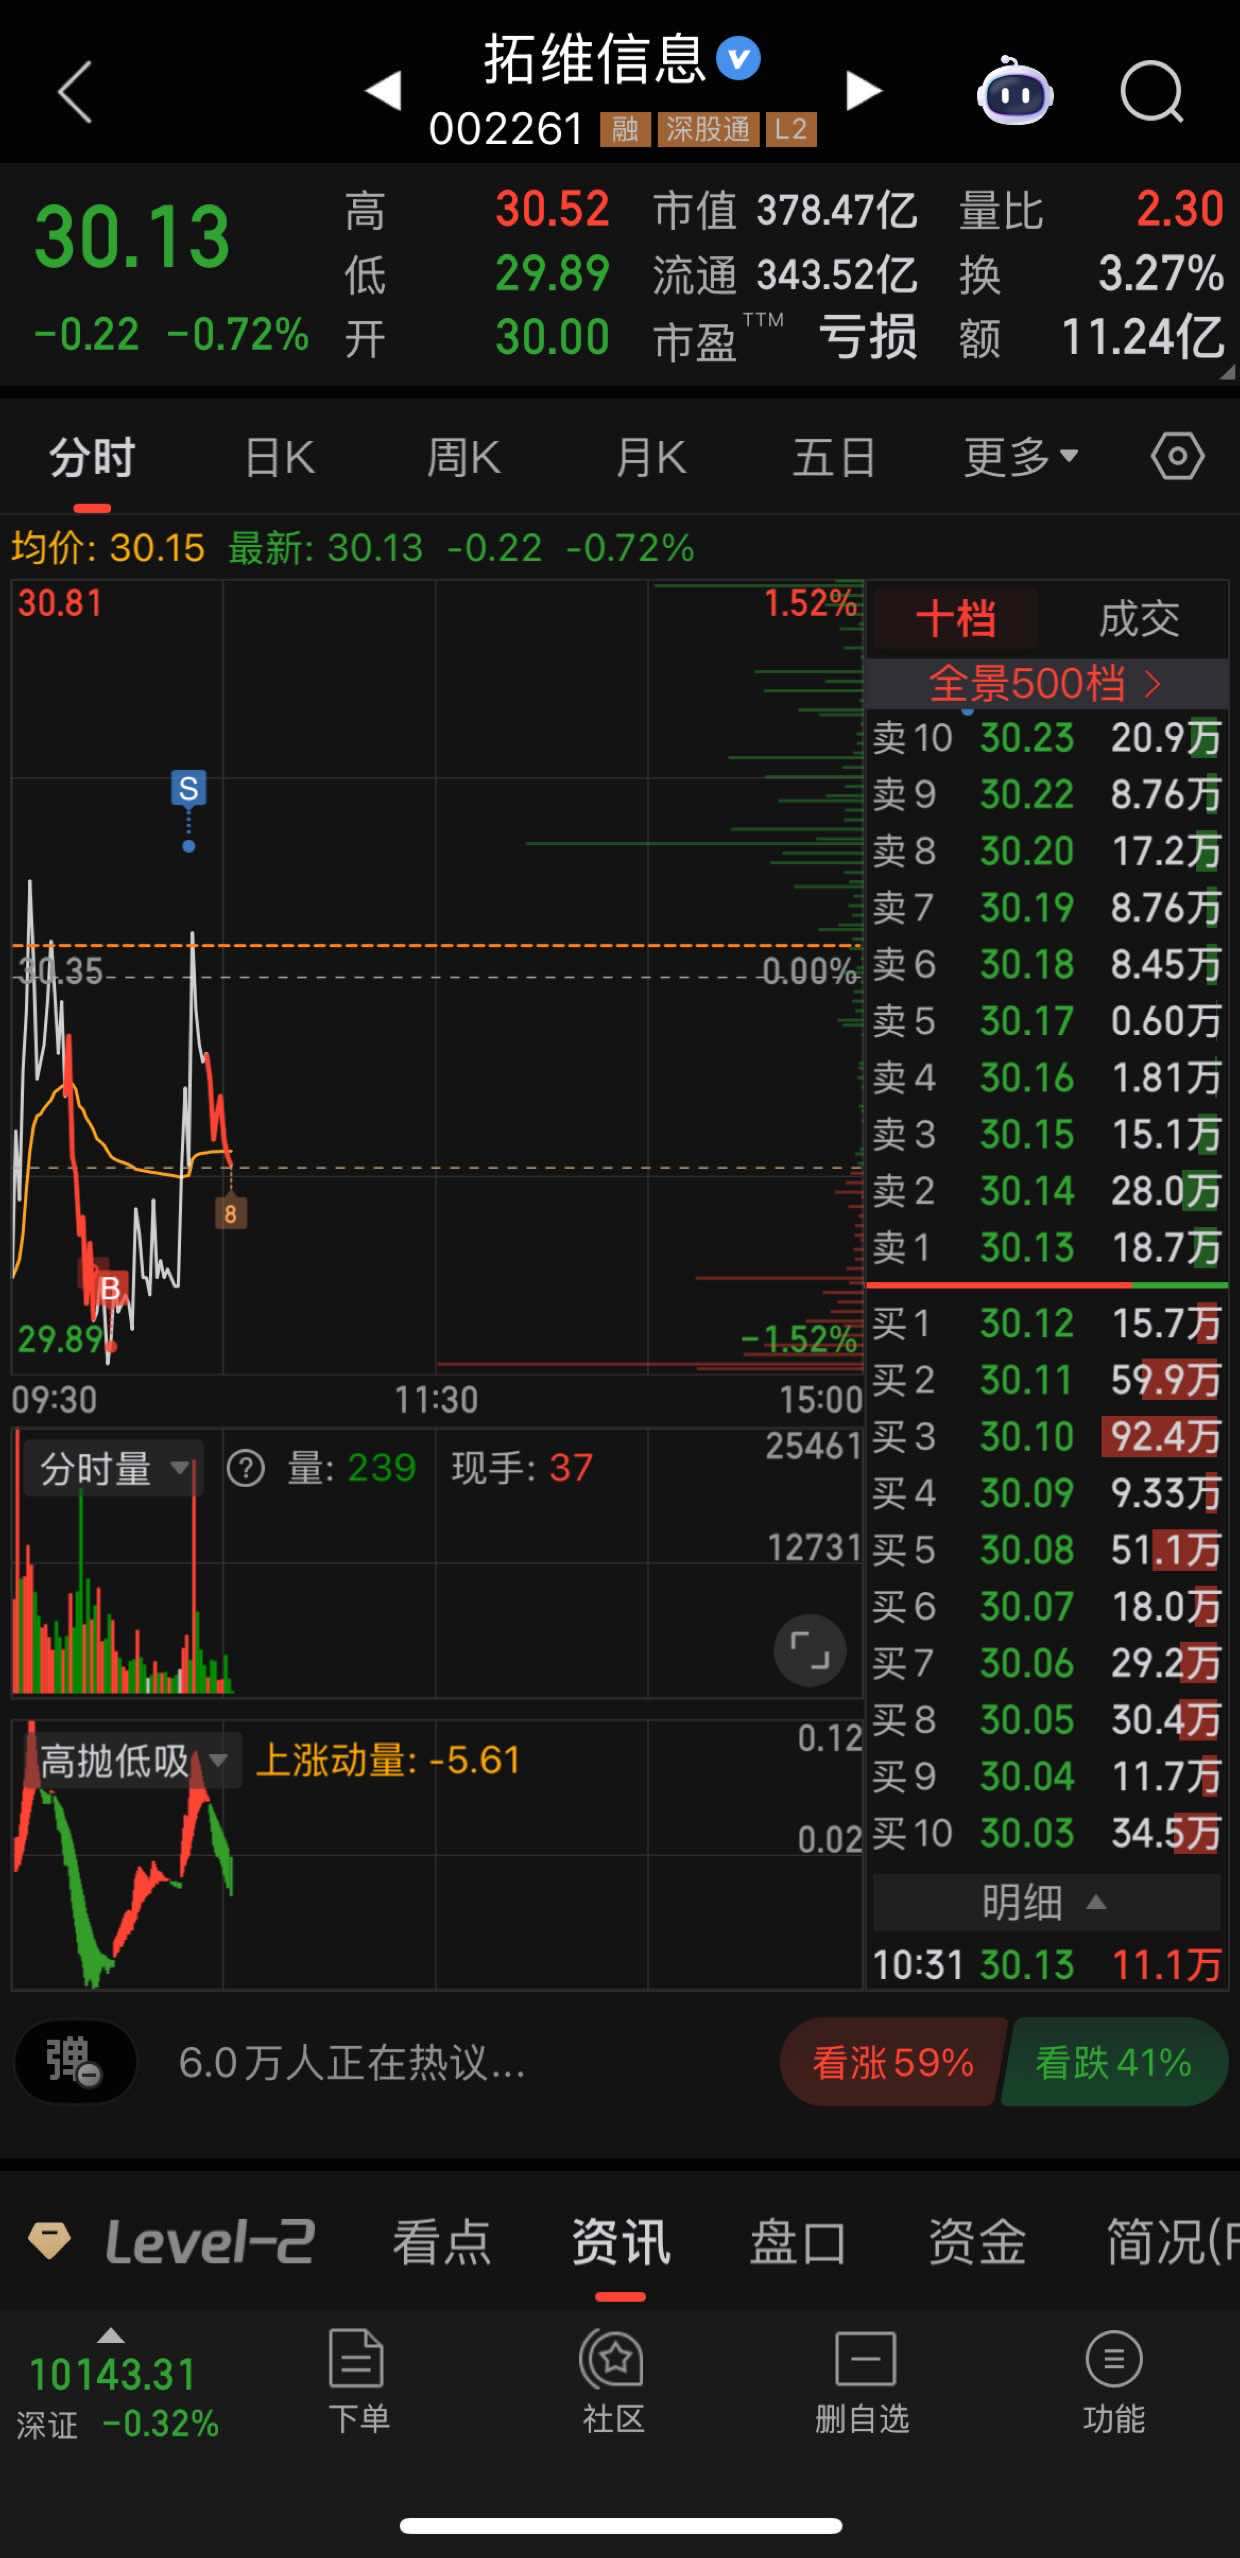Tap 删自选 remove from watchlist icon
This screenshot has width=1240, height=2558.
coord(863,2380)
